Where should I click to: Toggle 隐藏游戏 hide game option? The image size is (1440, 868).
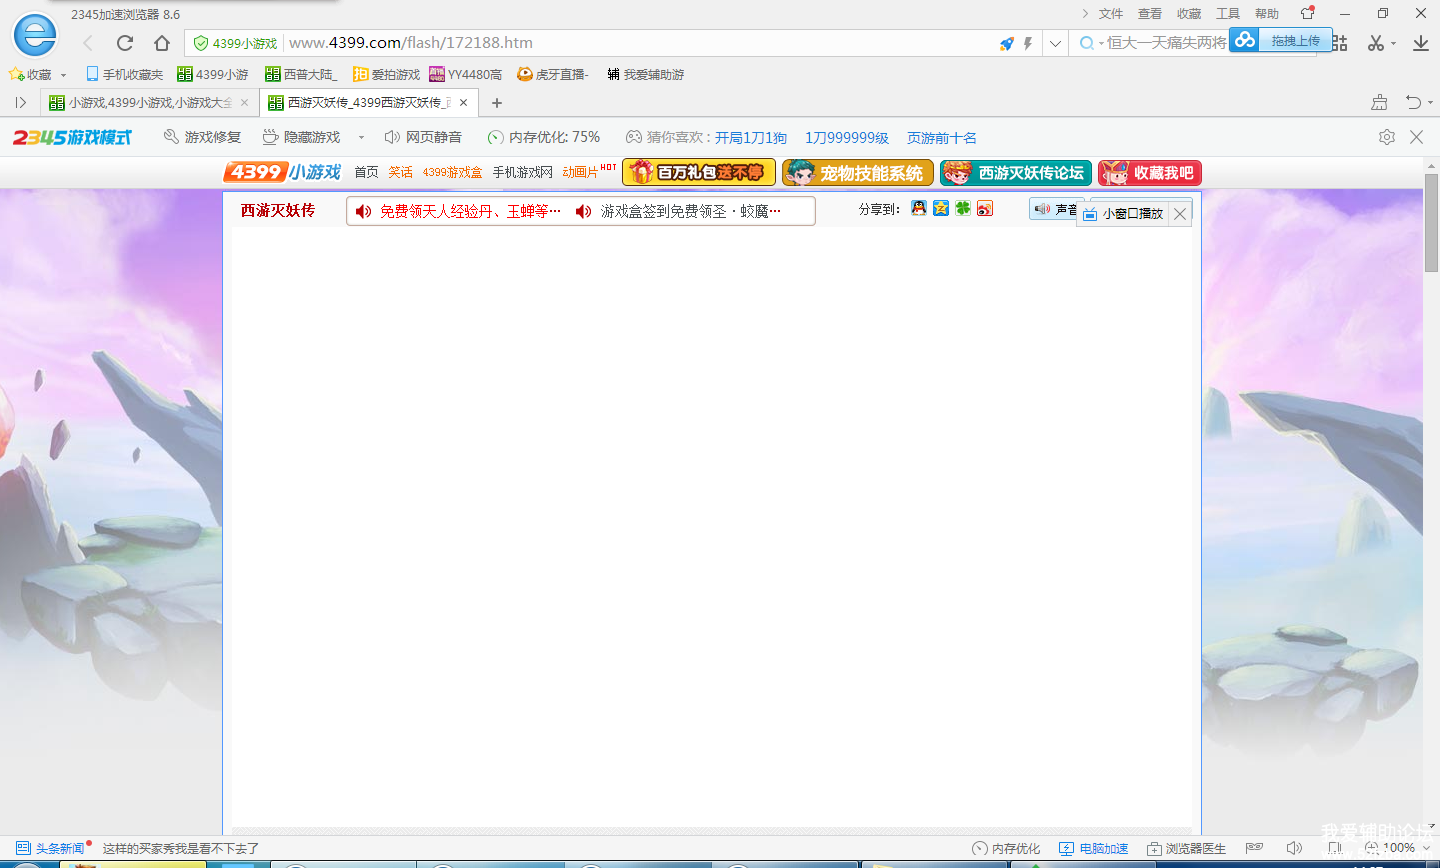pyautogui.click(x=301, y=137)
